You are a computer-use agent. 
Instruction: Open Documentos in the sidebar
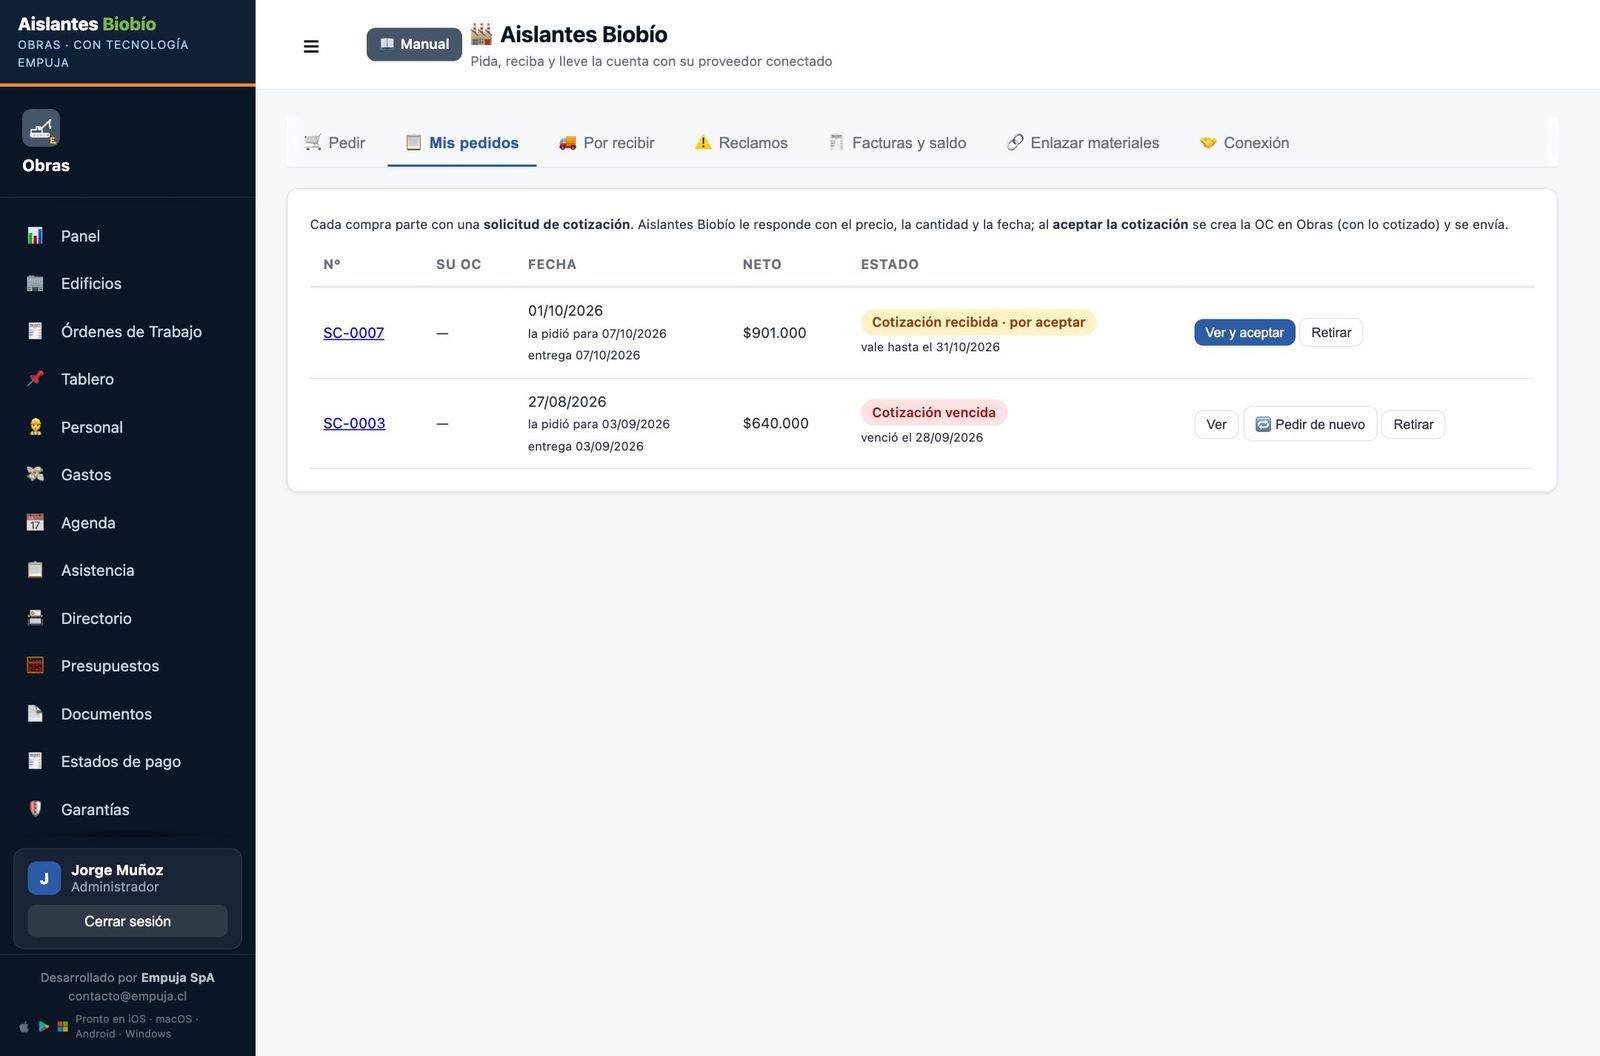pos(128,713)
